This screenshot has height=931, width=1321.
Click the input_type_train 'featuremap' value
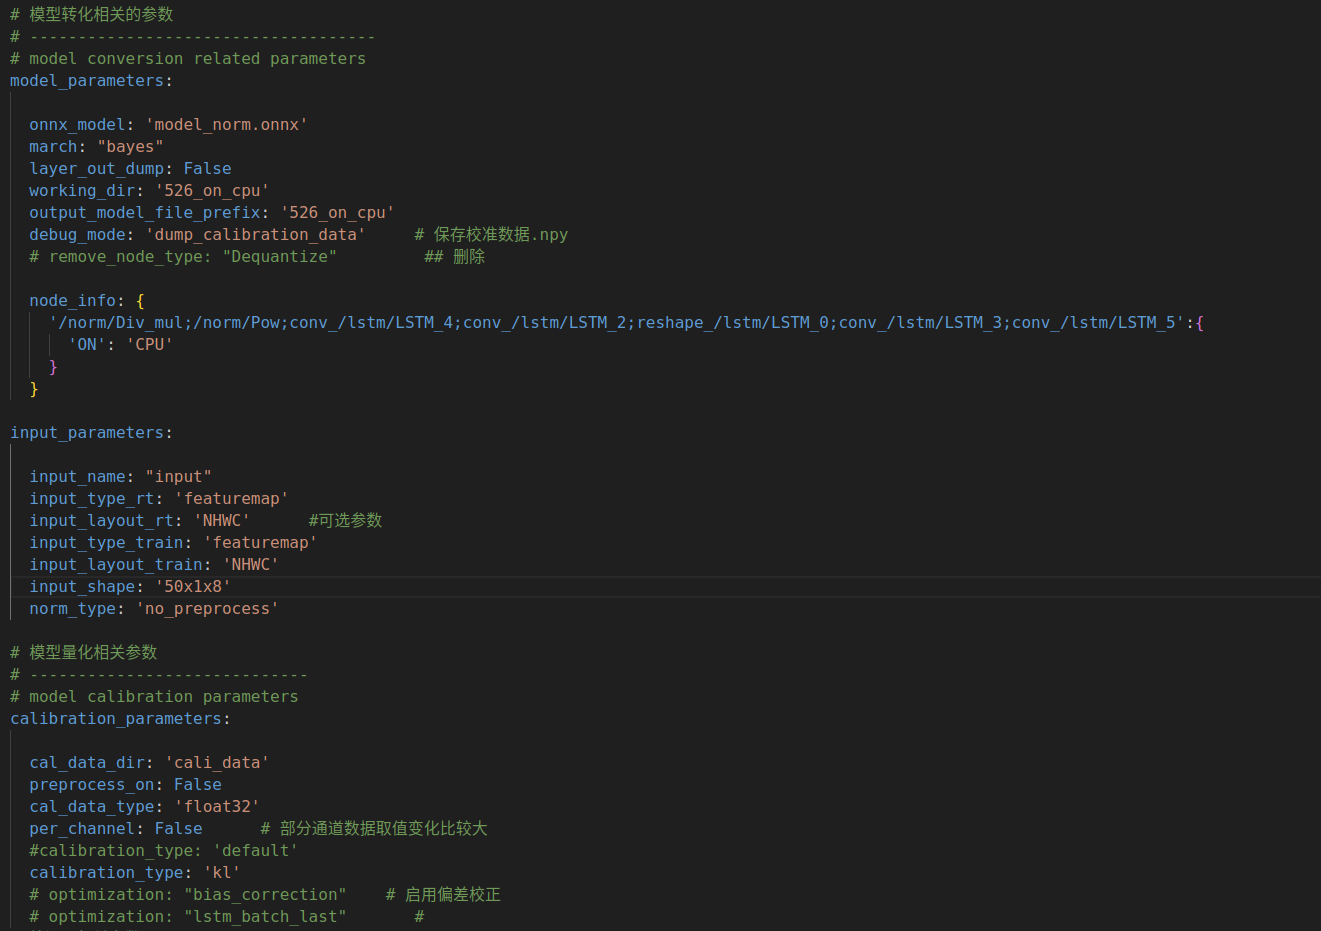[260, 543]
